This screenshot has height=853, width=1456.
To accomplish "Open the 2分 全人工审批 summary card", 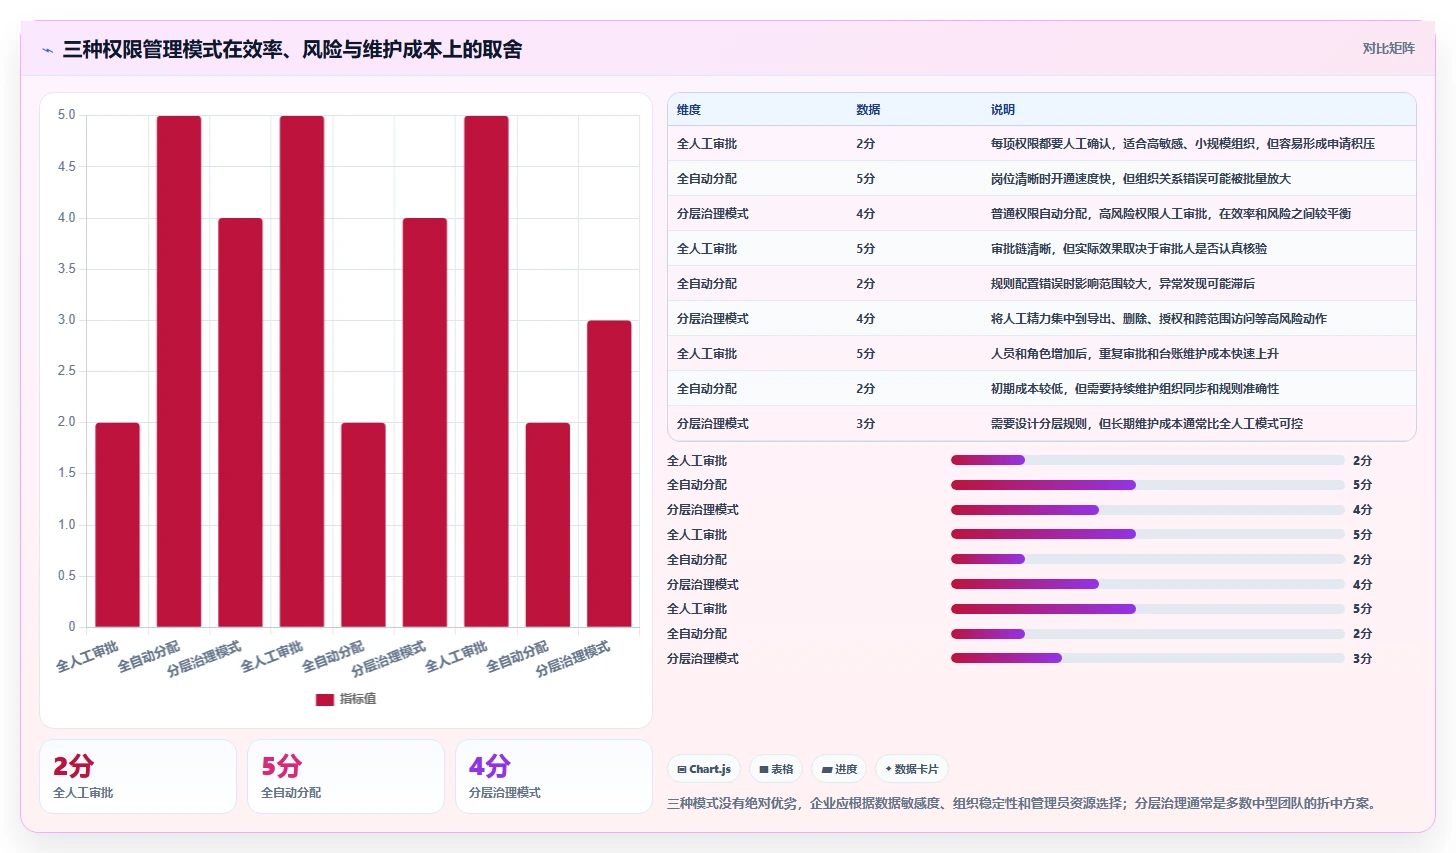I will click(138, 777).
